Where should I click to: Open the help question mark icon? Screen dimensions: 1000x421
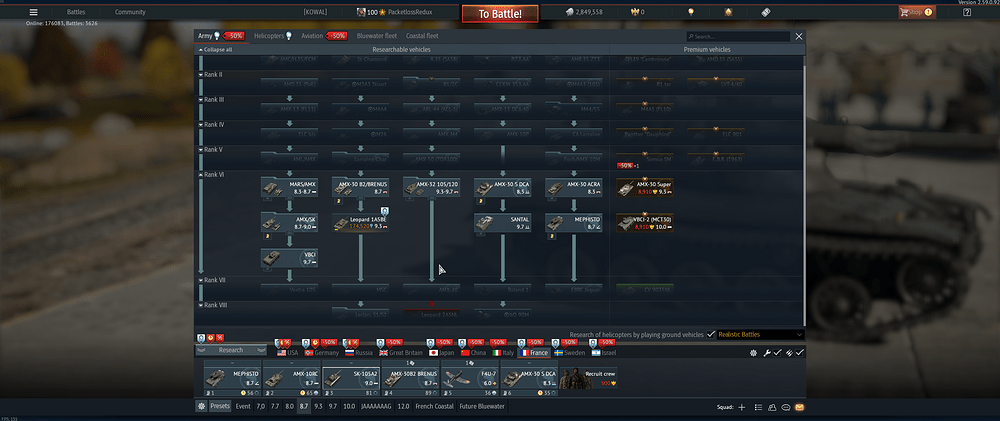coord(967,12)
